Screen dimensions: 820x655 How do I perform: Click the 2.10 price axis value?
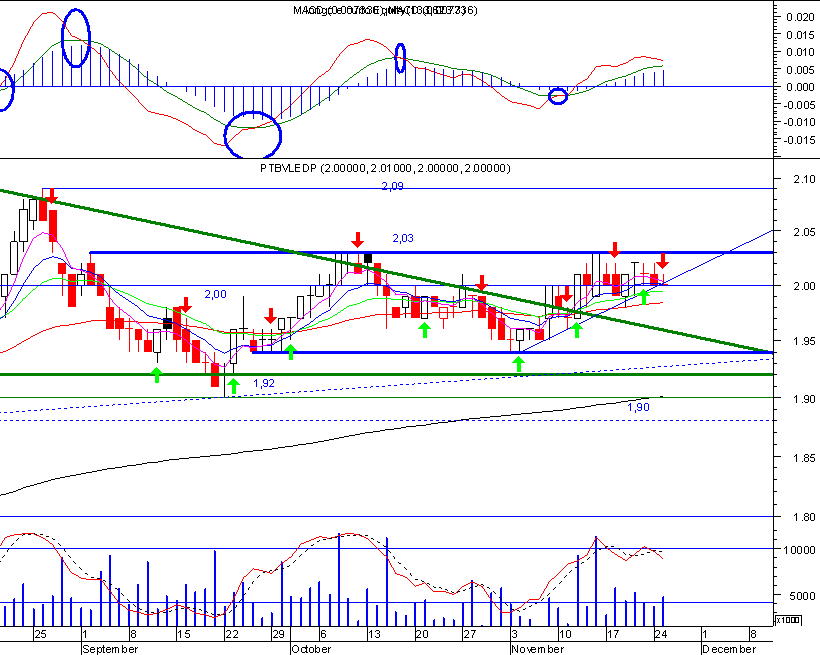click(x=802, y=179)
